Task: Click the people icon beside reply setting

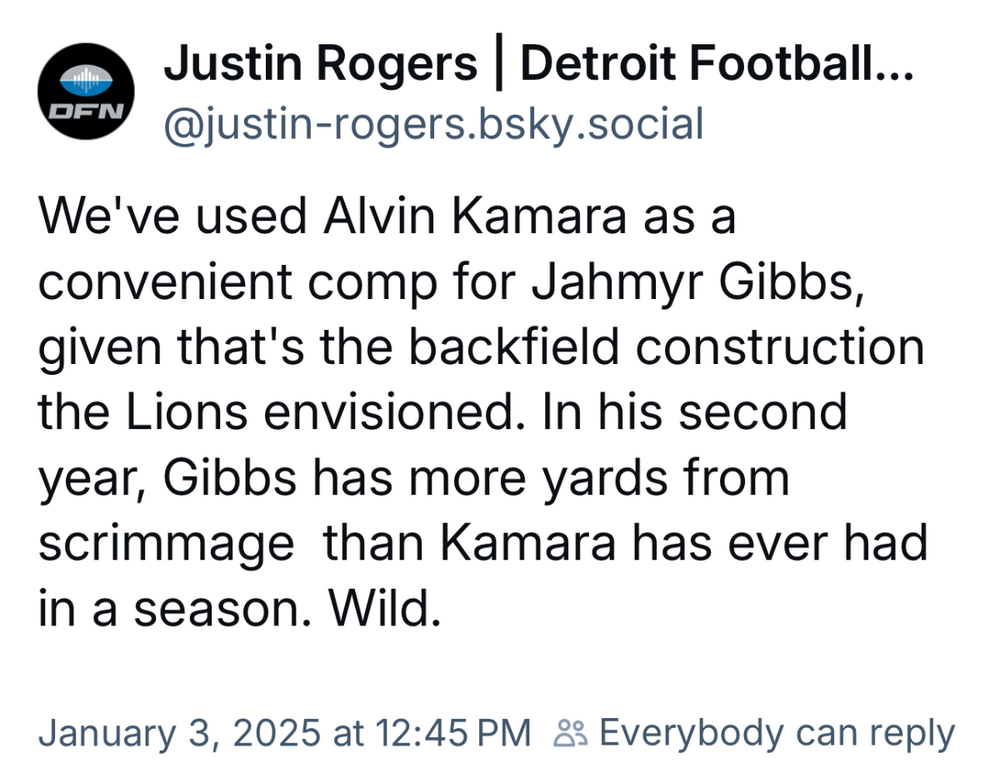Action: coord(571,733)
